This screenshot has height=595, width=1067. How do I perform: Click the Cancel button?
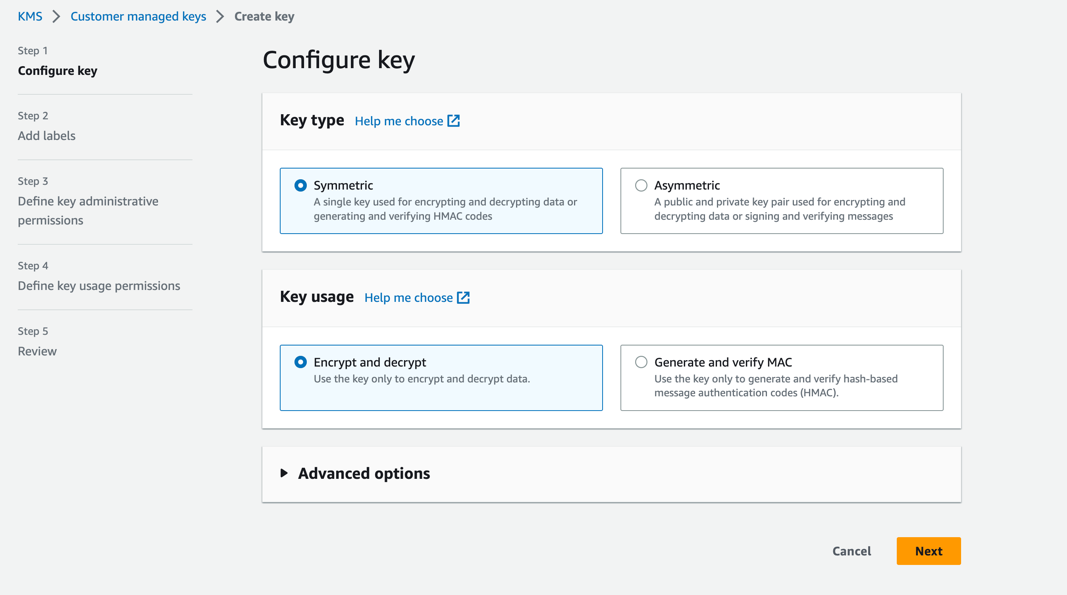coord(851,551)
